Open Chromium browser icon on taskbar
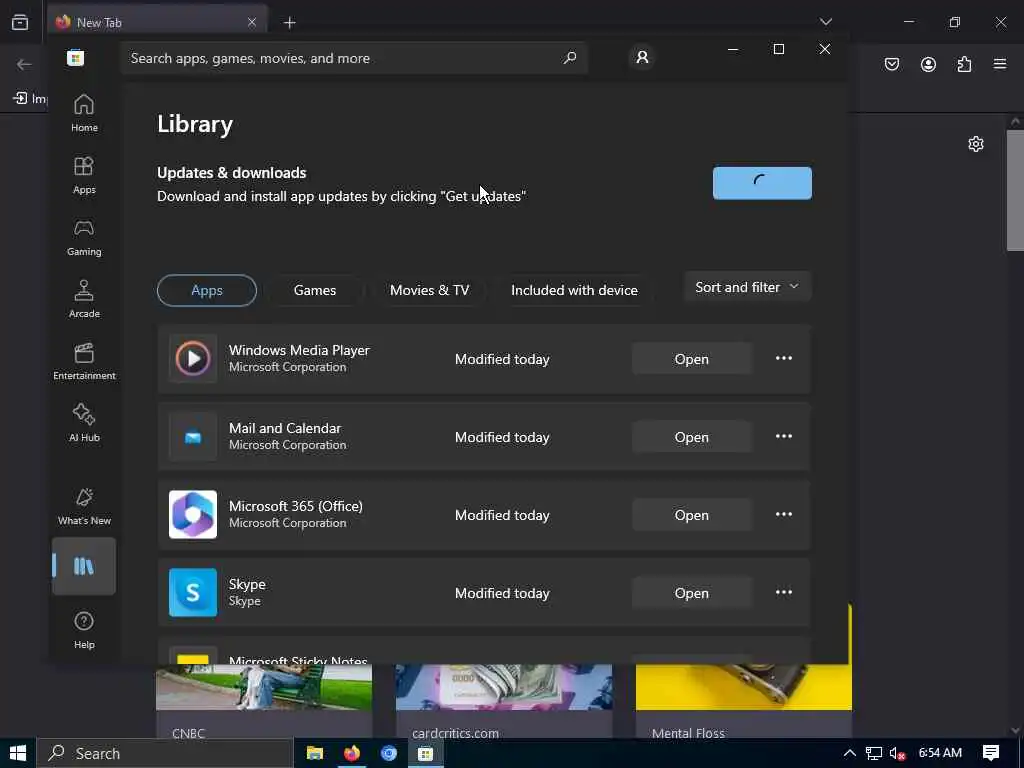 [389, 753]
